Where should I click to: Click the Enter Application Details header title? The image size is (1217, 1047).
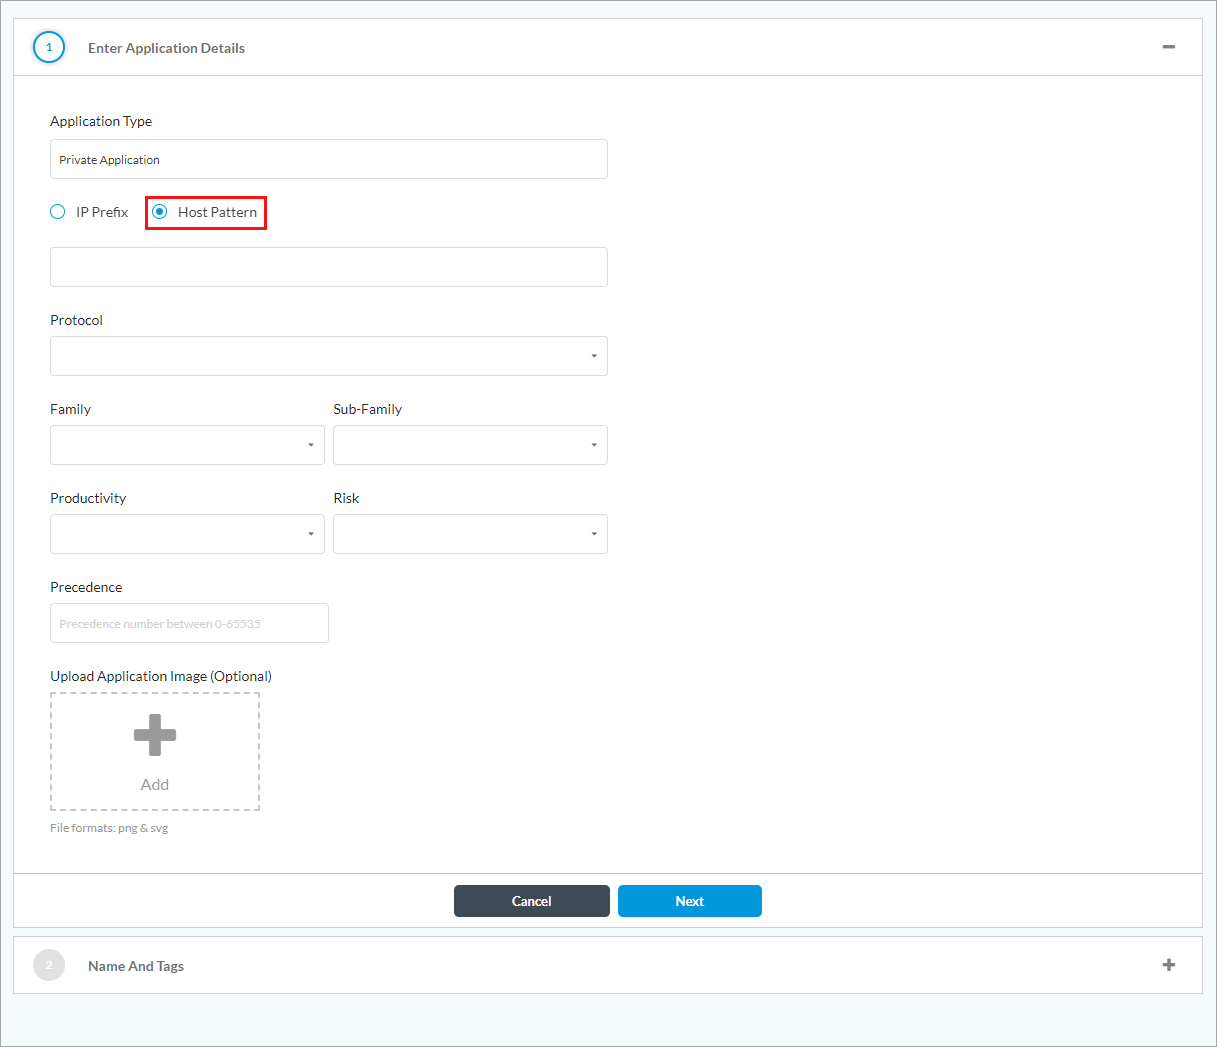click(166, 48)
